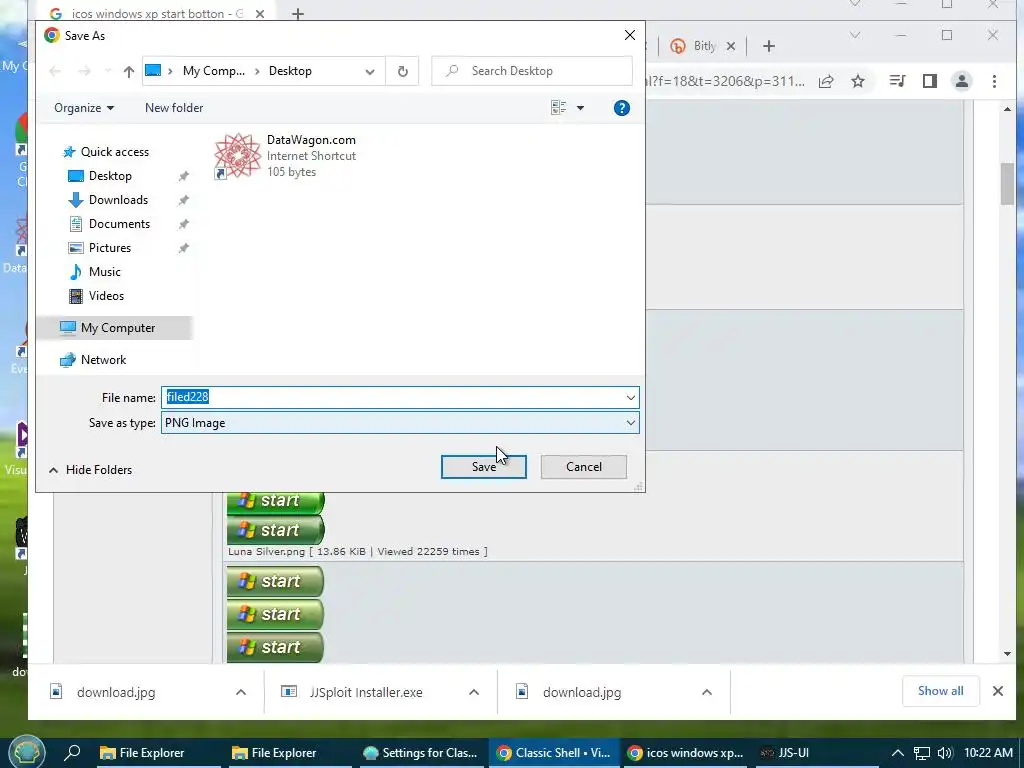This screenshot has width=1024, height=768.
Task: Open Videos folder in navigation pane
Action: [x=106, y=296]
